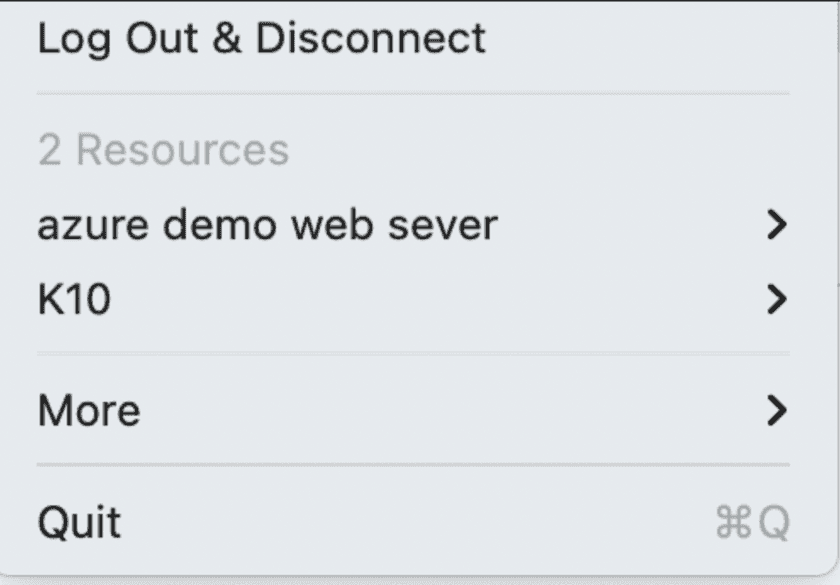This screenshot has height=585, width=840.
Task: Quit the application from the menu
Action: 79,522
